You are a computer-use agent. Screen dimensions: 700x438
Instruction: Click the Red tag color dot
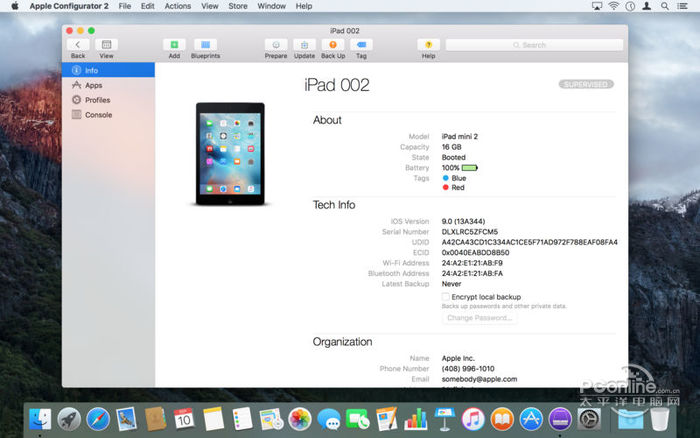[445, 188]
